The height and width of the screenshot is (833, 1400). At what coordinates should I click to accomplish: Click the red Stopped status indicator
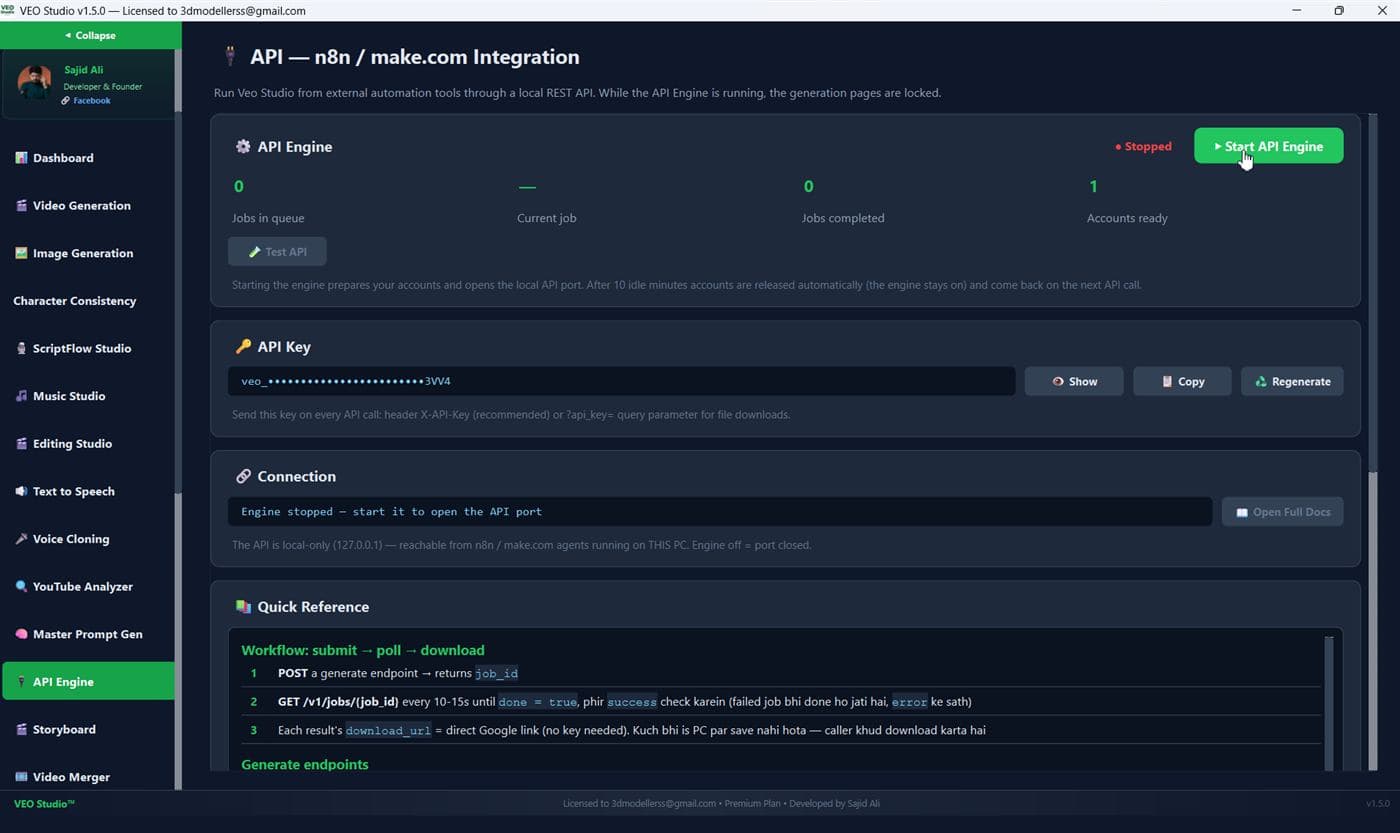(x=1143, y=146)
